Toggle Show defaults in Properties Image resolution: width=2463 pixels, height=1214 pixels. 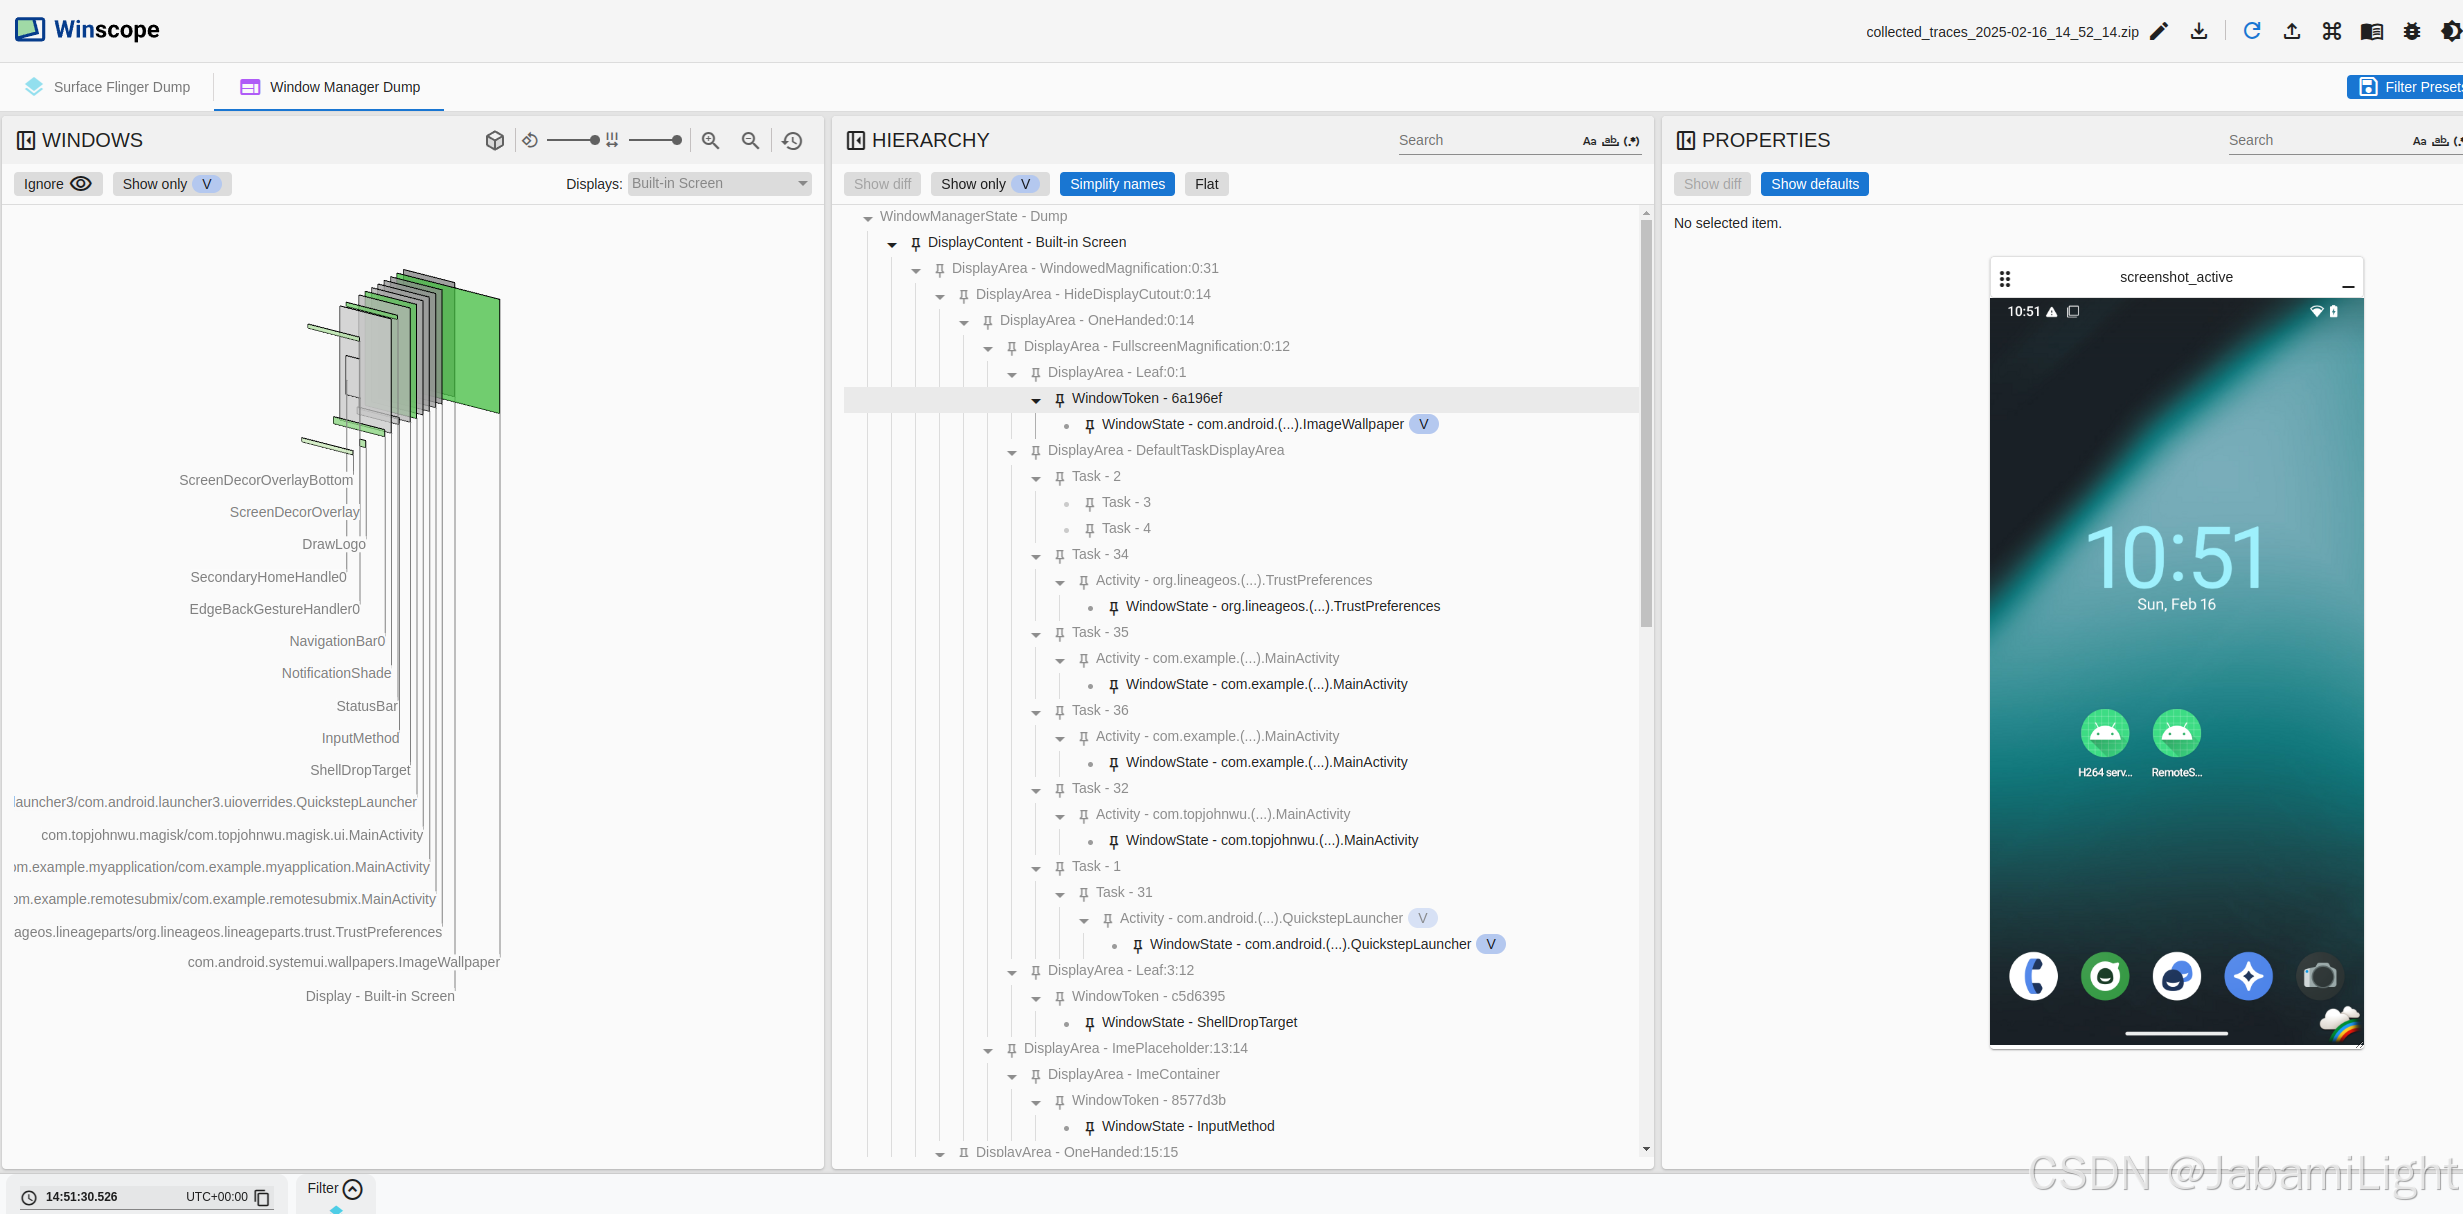(x=1814, y=184)
